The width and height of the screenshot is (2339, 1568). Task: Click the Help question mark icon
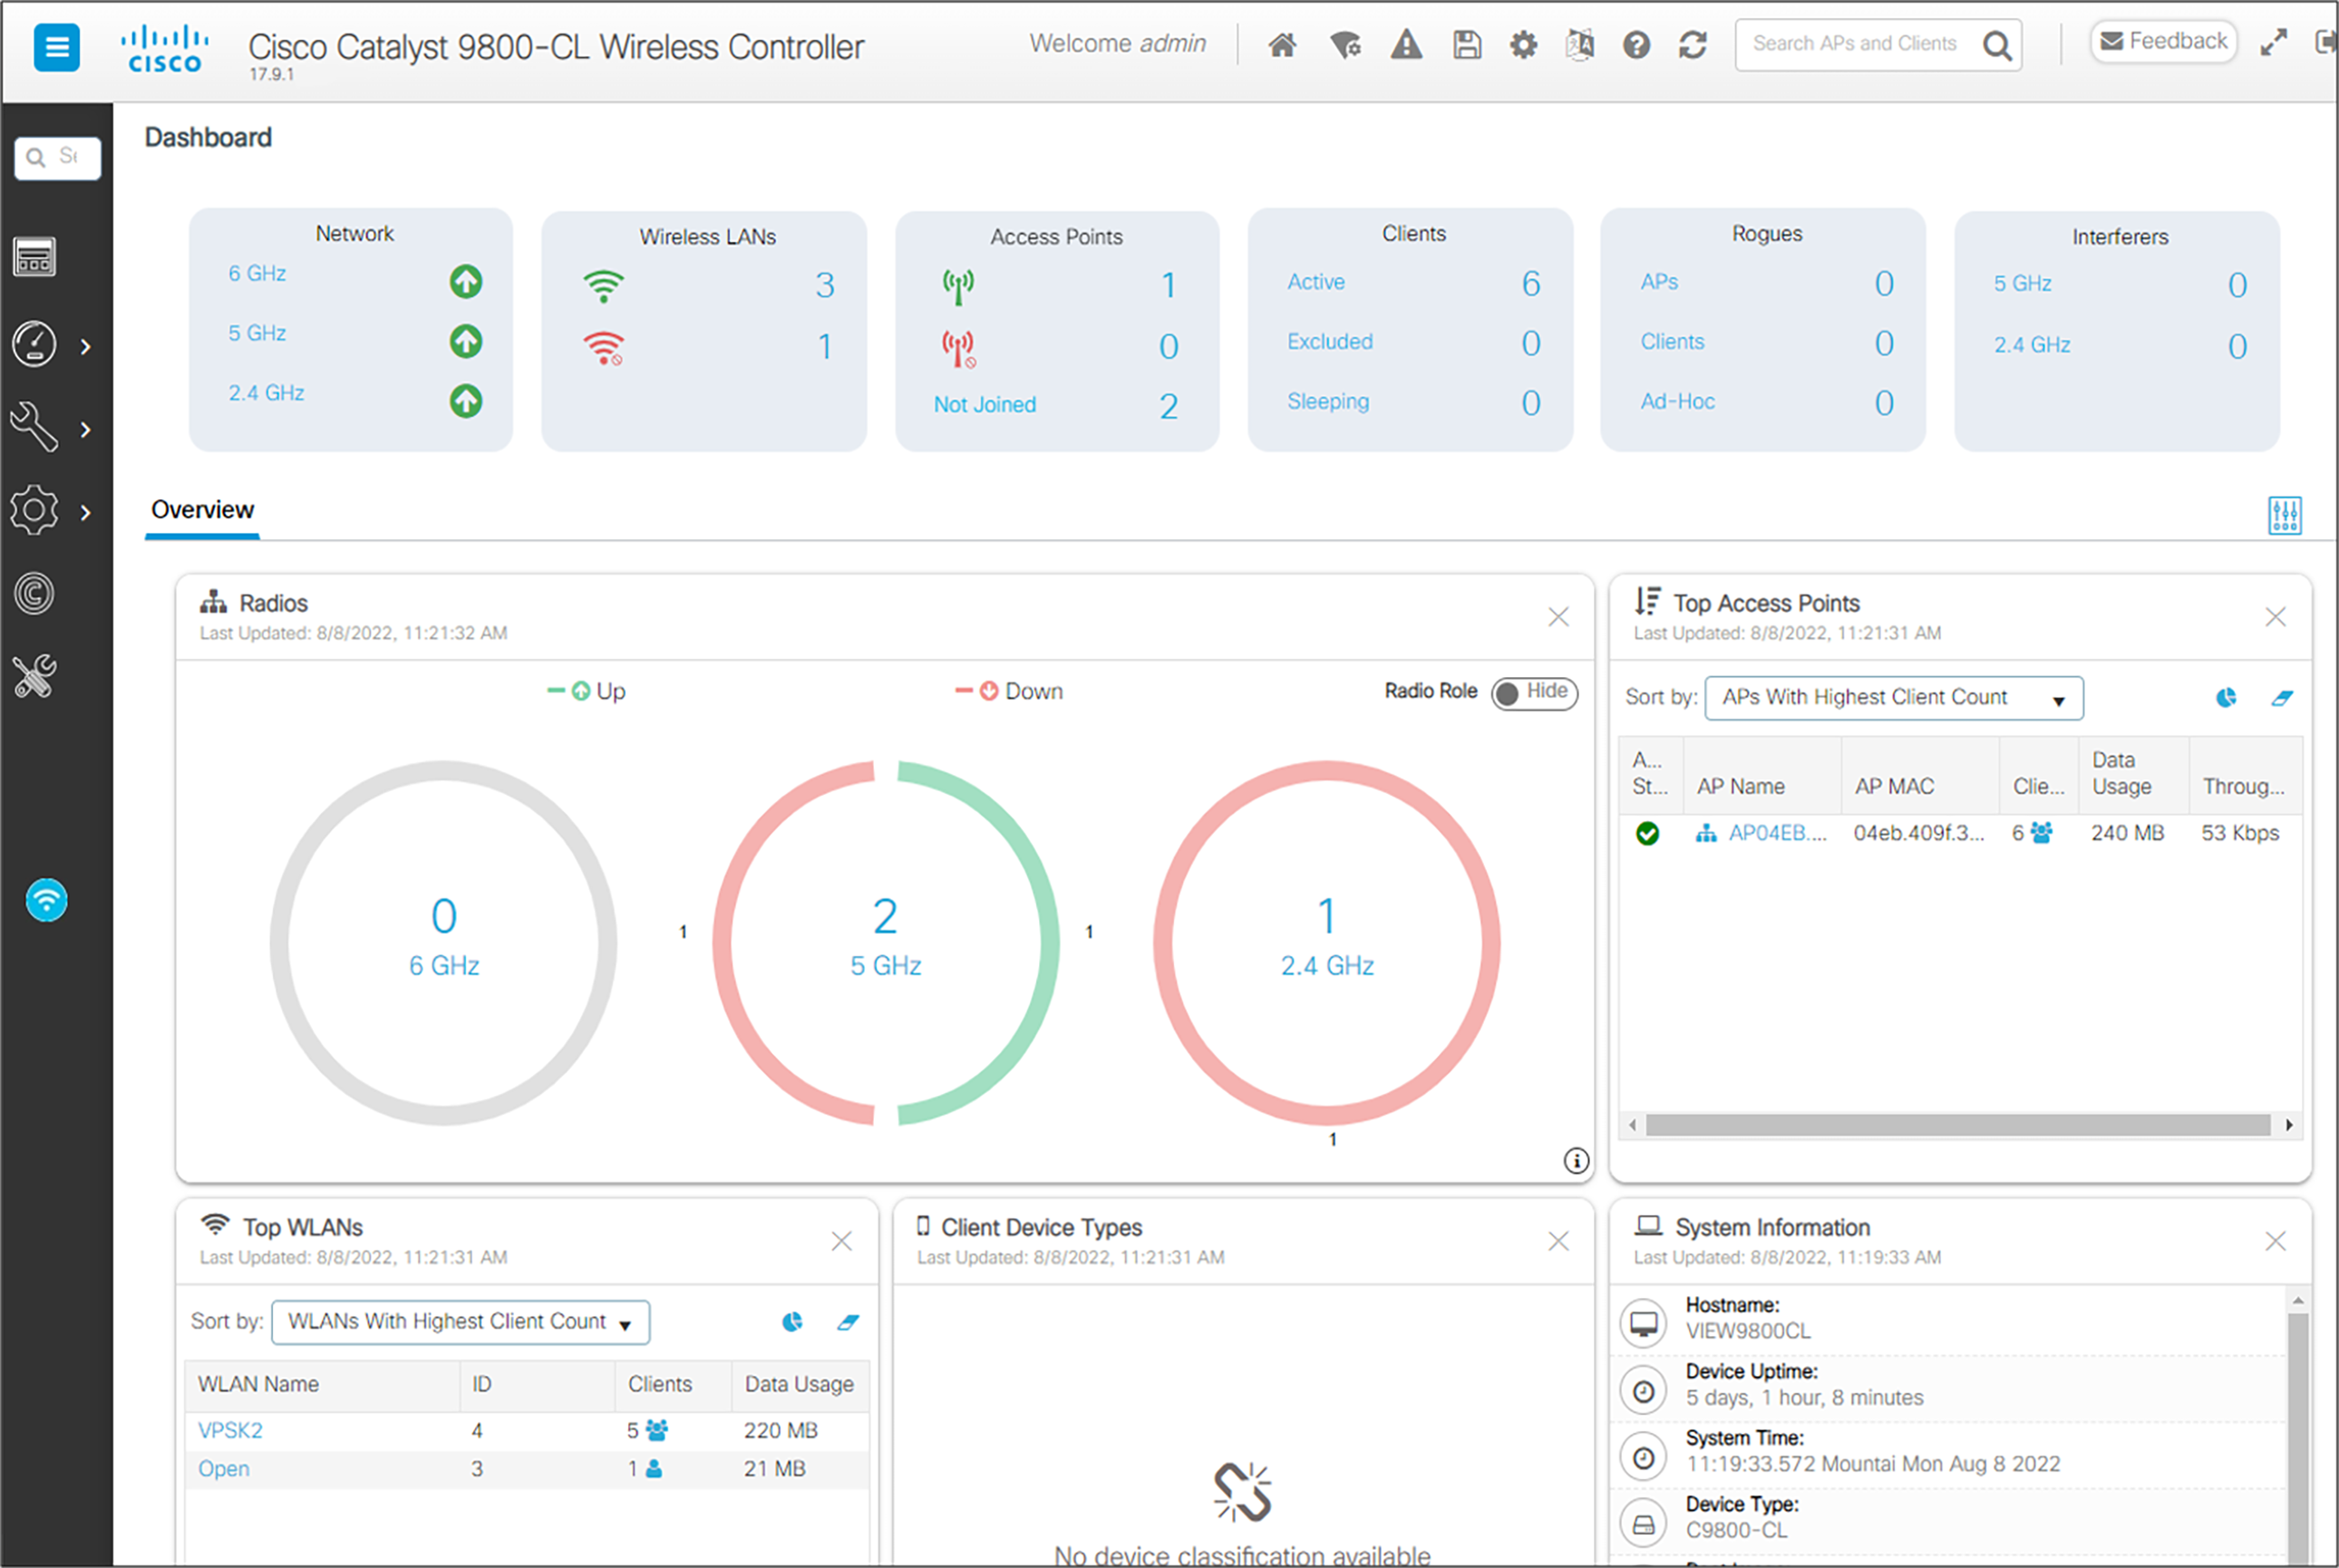(x=1636, y=45)
